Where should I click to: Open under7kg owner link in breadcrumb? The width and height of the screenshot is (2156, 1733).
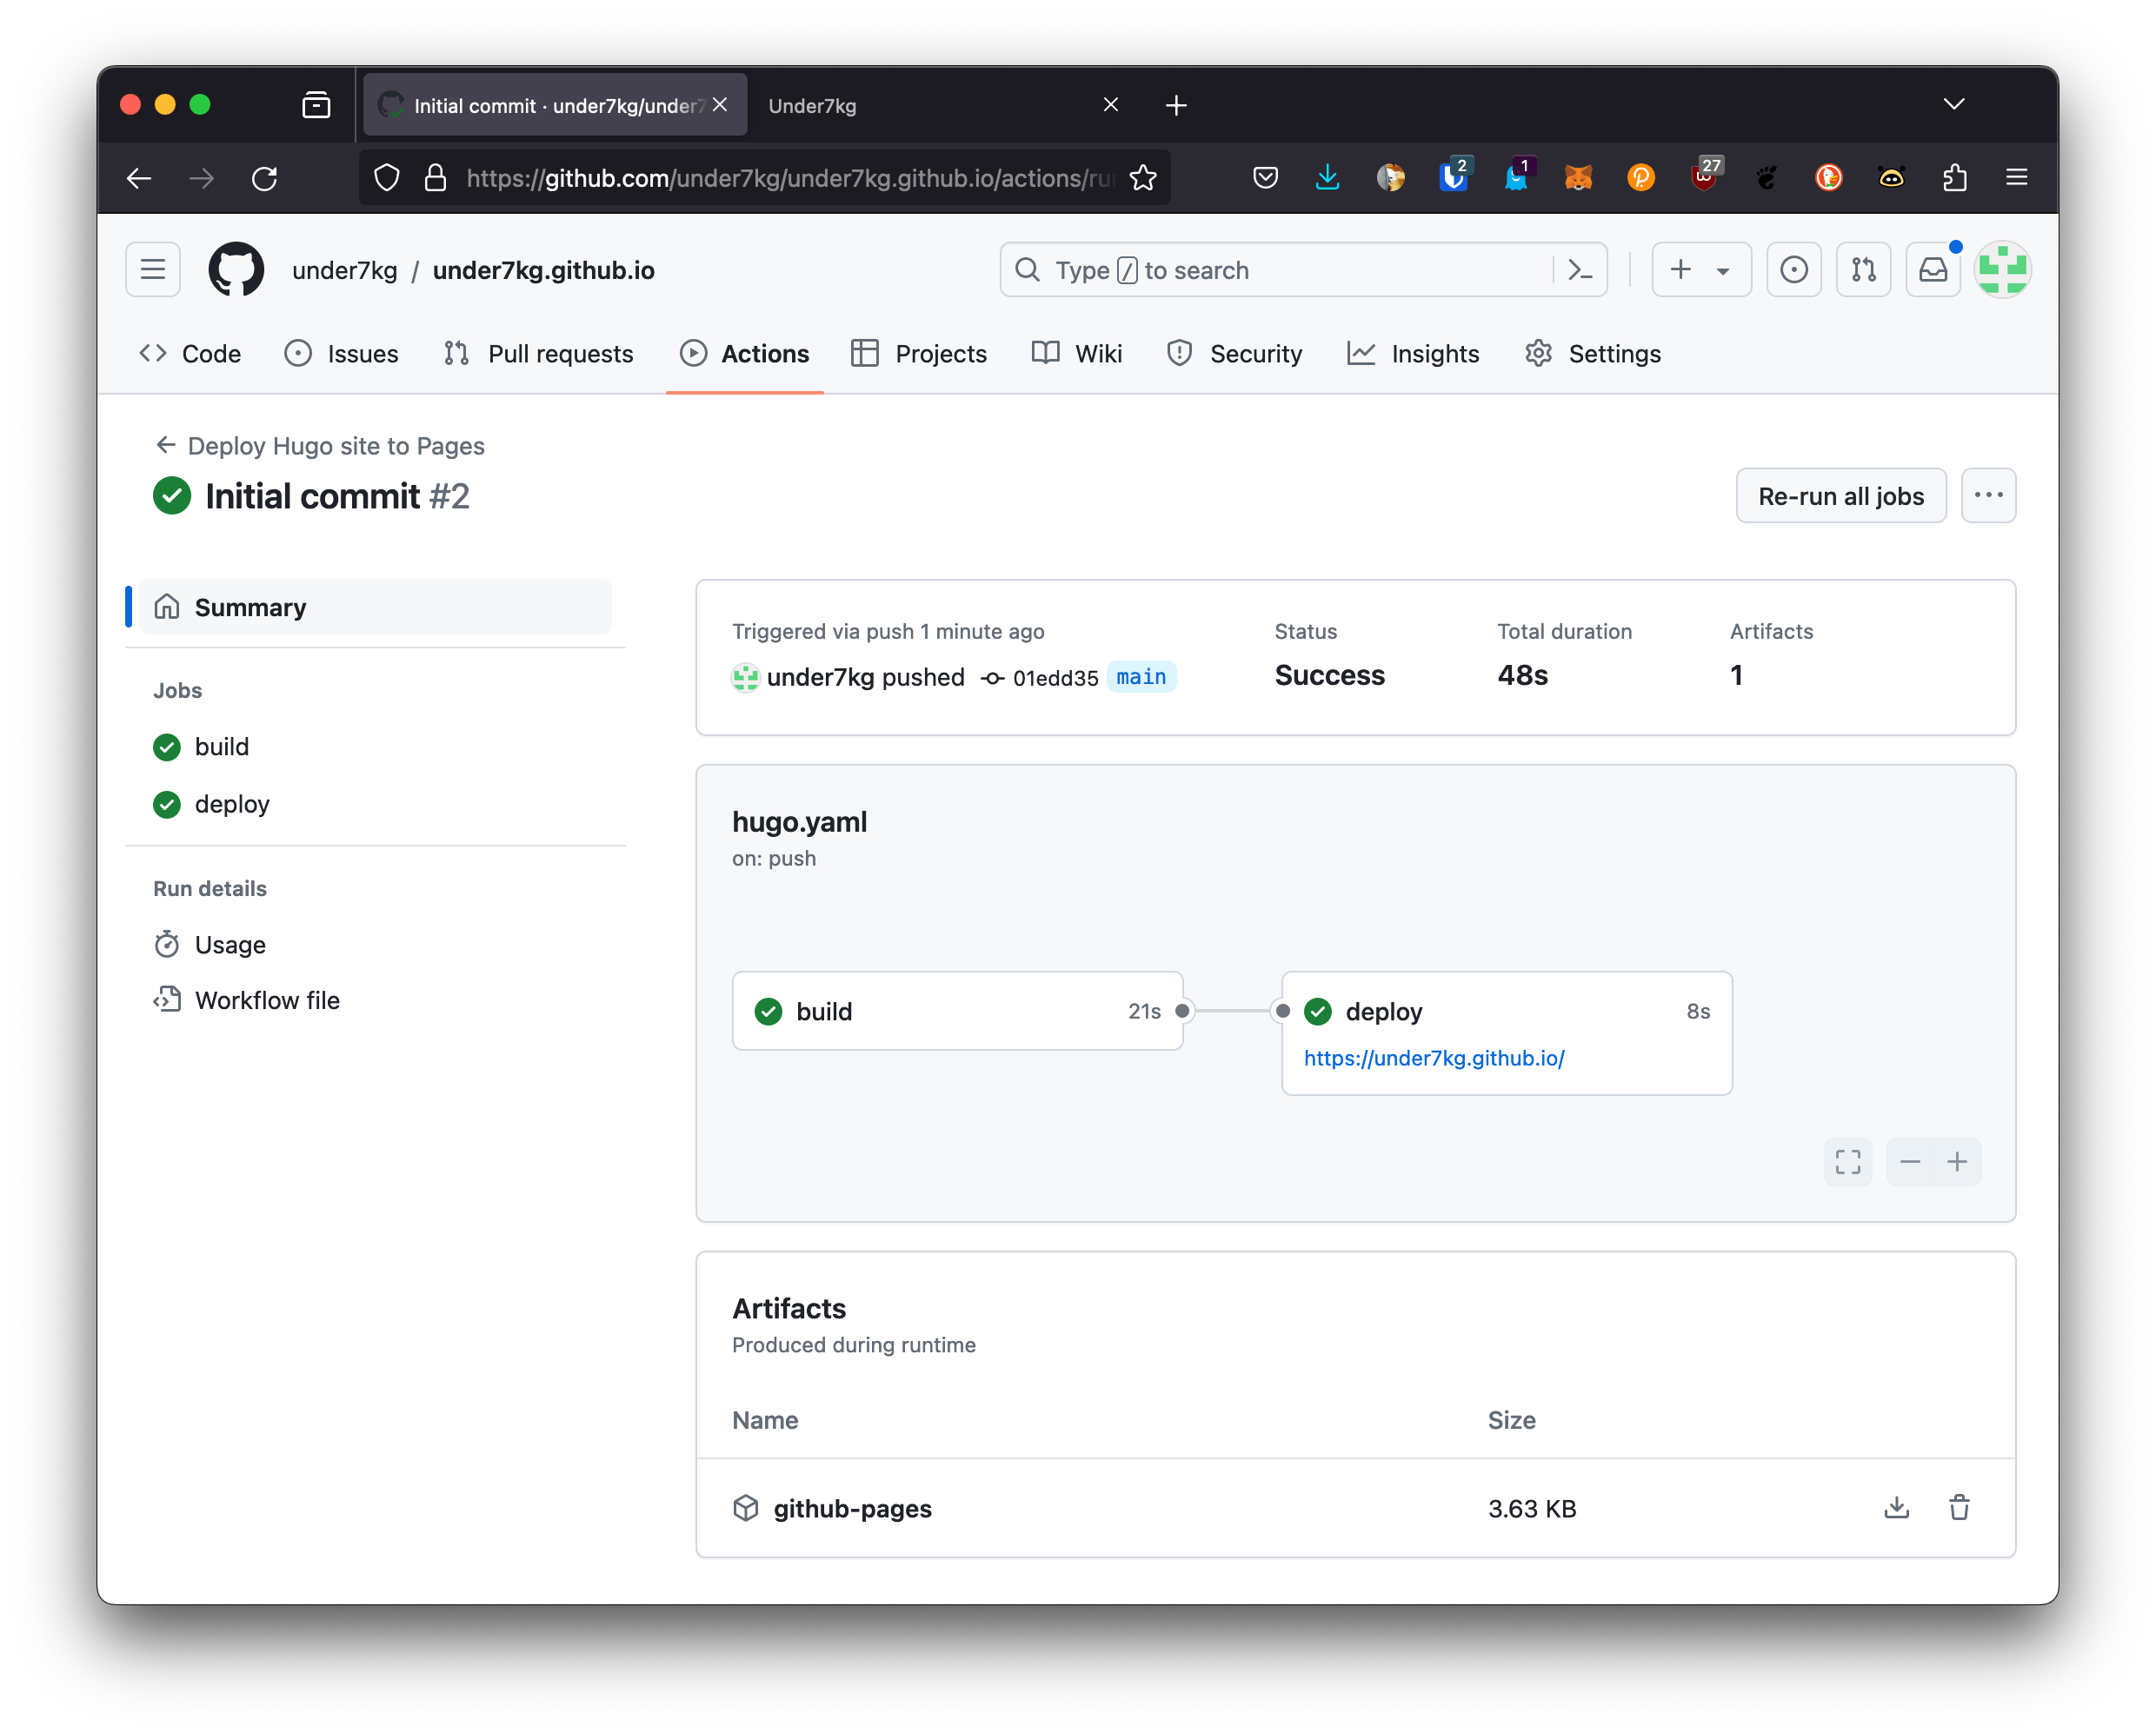(344, 270)
